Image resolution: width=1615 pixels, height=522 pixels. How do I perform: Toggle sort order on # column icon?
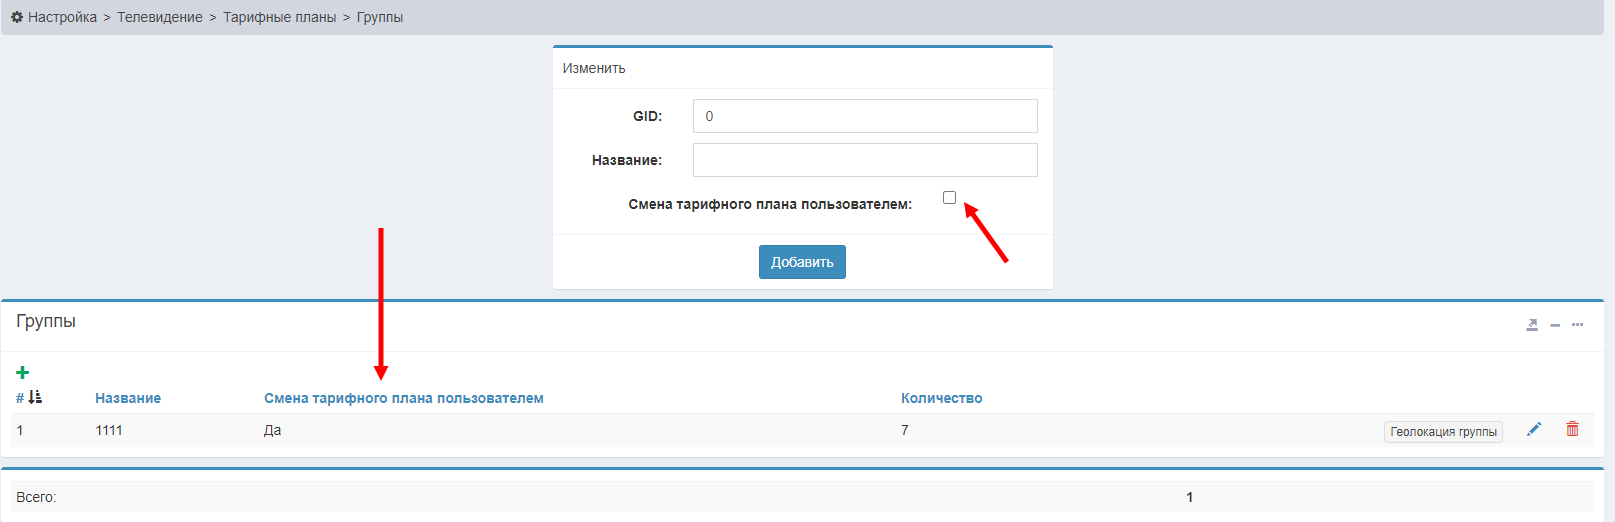tap(35, 398)
